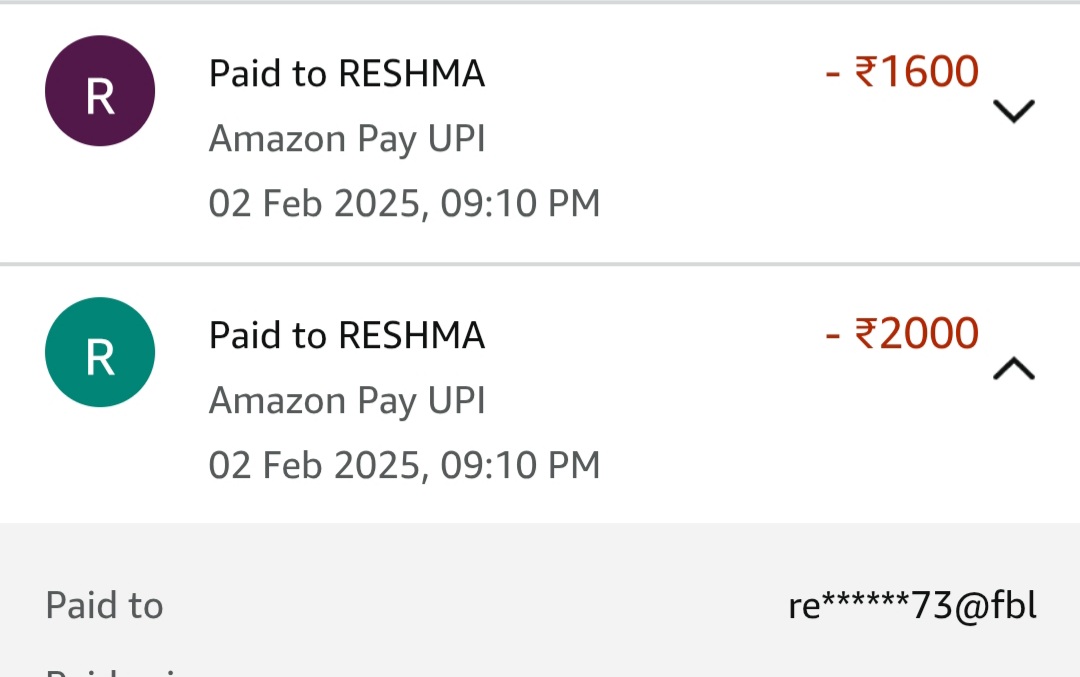The width and height of the screenshot is (1080, 677).
Task: Click the timestamp of the ₹2000 payment
Action: pyautogui.click(x=404, y=465)
